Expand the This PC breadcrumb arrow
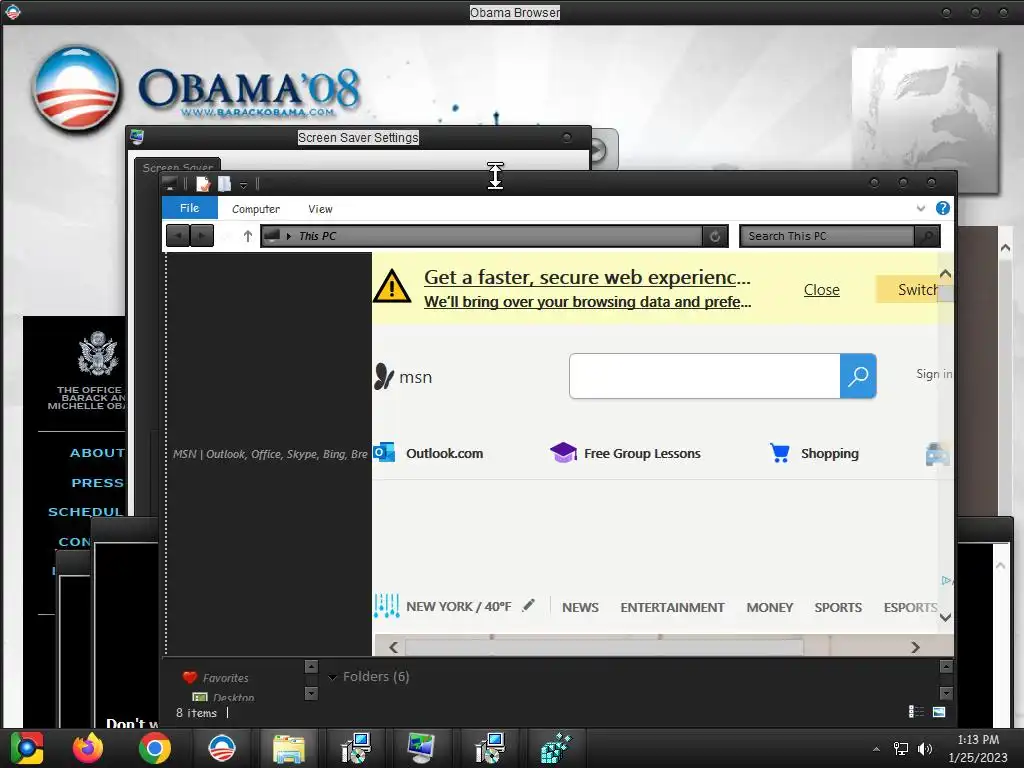Viewport: 1024px width, 768px height. 289,236
